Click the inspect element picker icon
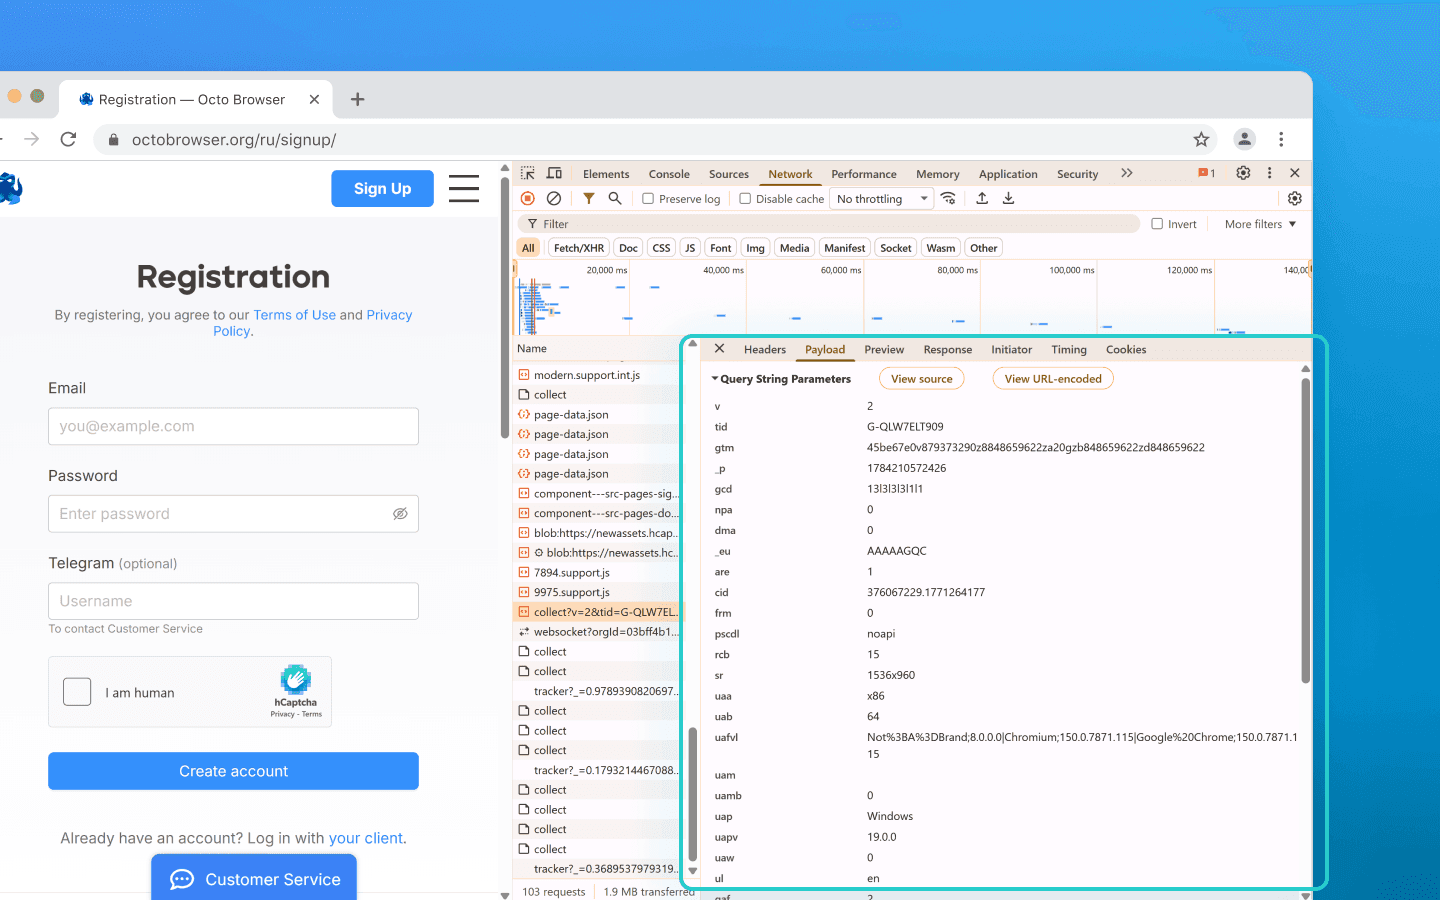The image size is (1440, 900). tap(528, 173)
